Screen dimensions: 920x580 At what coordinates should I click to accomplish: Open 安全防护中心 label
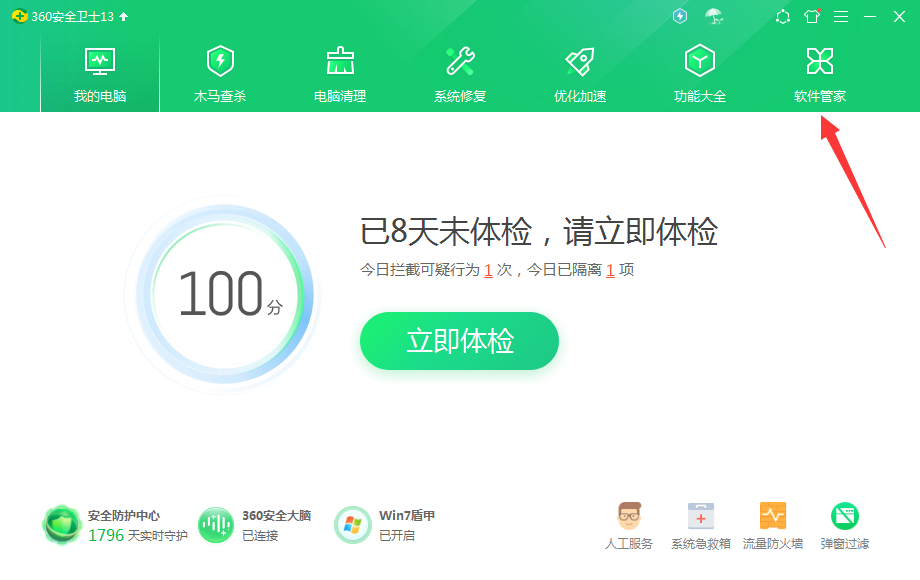pos(124,515)
